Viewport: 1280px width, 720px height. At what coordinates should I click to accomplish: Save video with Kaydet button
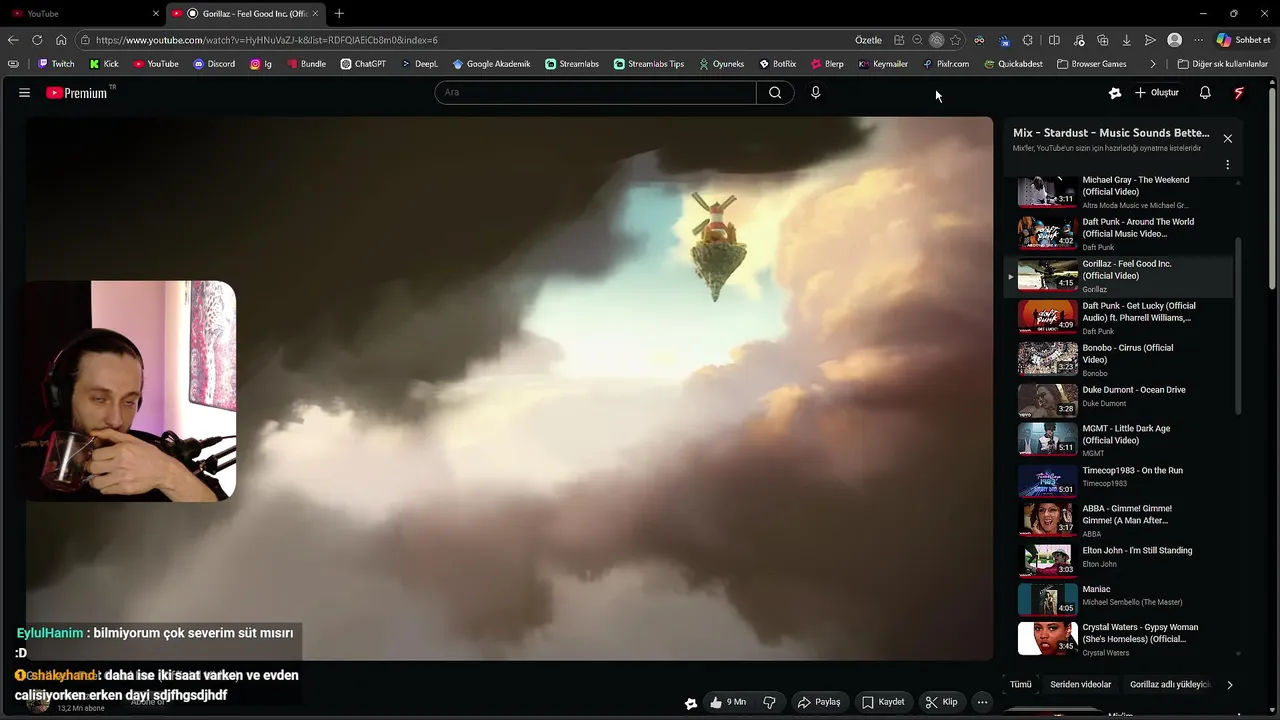tap(883, 702)
